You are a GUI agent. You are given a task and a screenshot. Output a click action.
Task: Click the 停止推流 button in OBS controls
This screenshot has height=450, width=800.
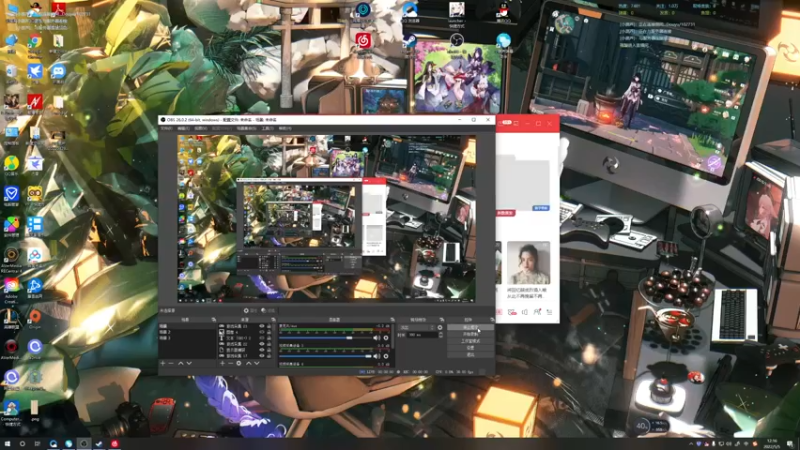coord(470,327)
